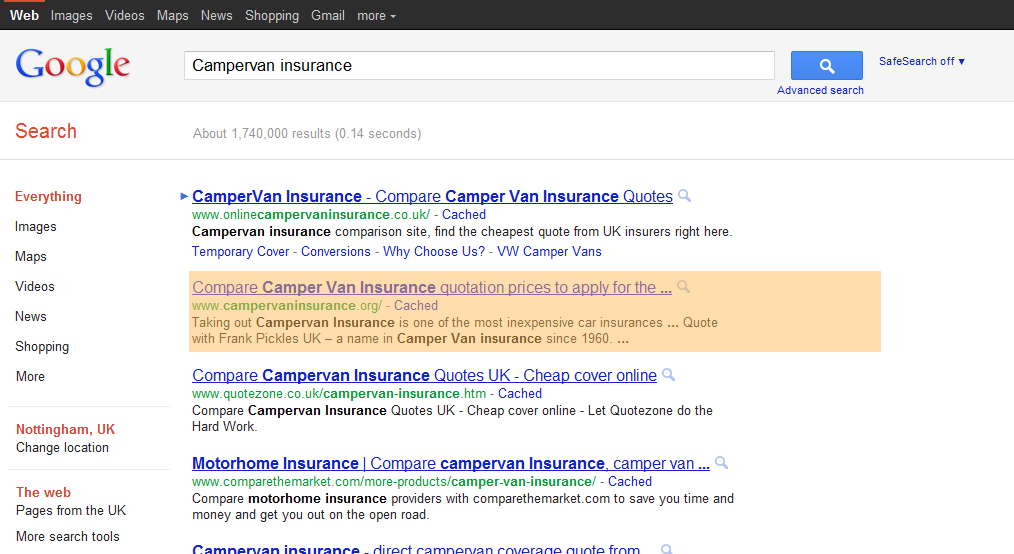Click the www.quotezone.co.uk/campervan-insurance.htm URL text
The image size is (1014, 554).
pos(339,394)
